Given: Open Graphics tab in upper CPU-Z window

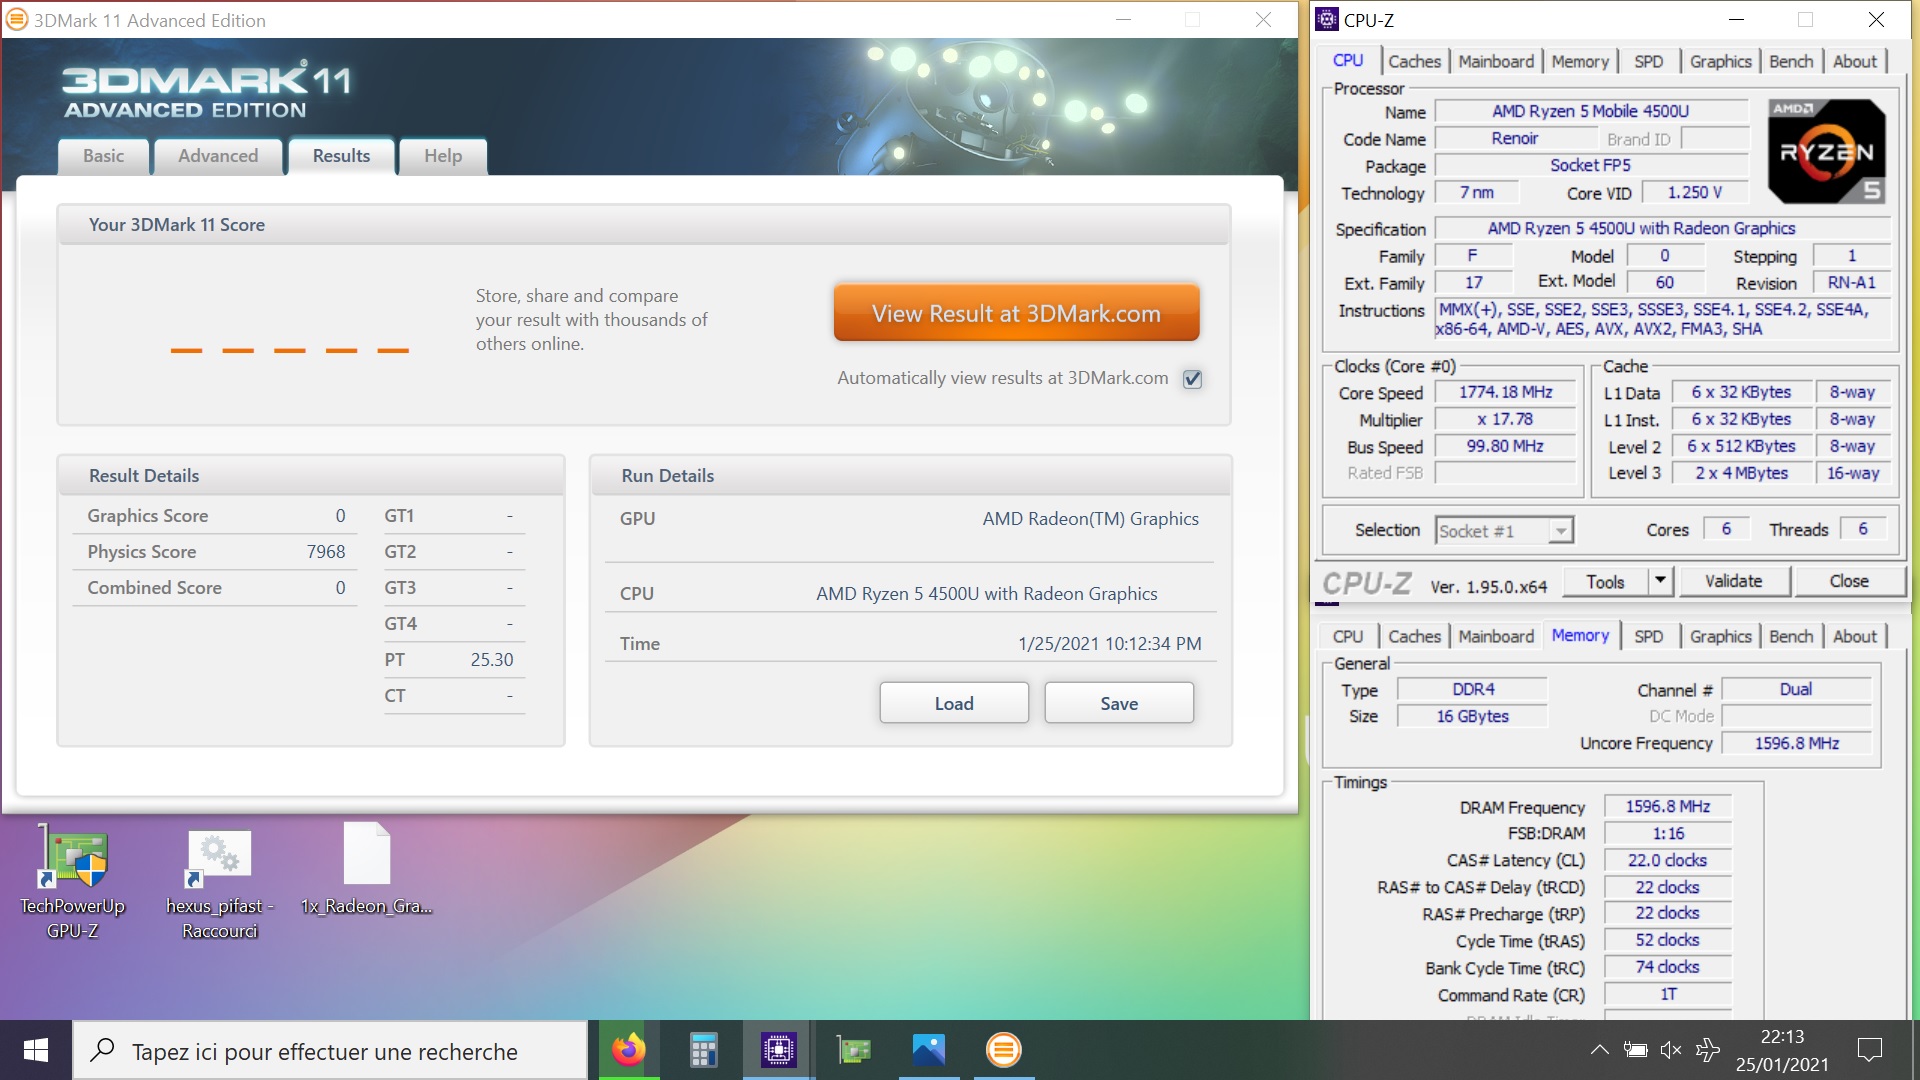Looking at the screenshot, I should click(x=1720, y=61).
